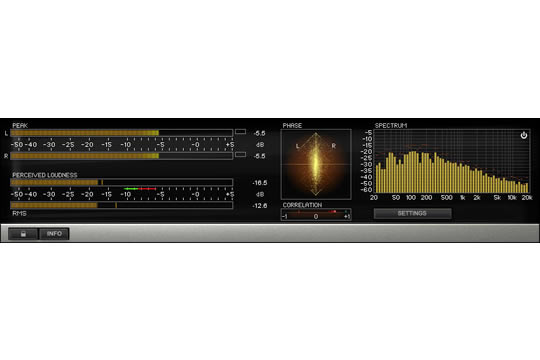This screenshot has width=540, height=360.
Task: Click the RMS label
Action: point(19,214)
